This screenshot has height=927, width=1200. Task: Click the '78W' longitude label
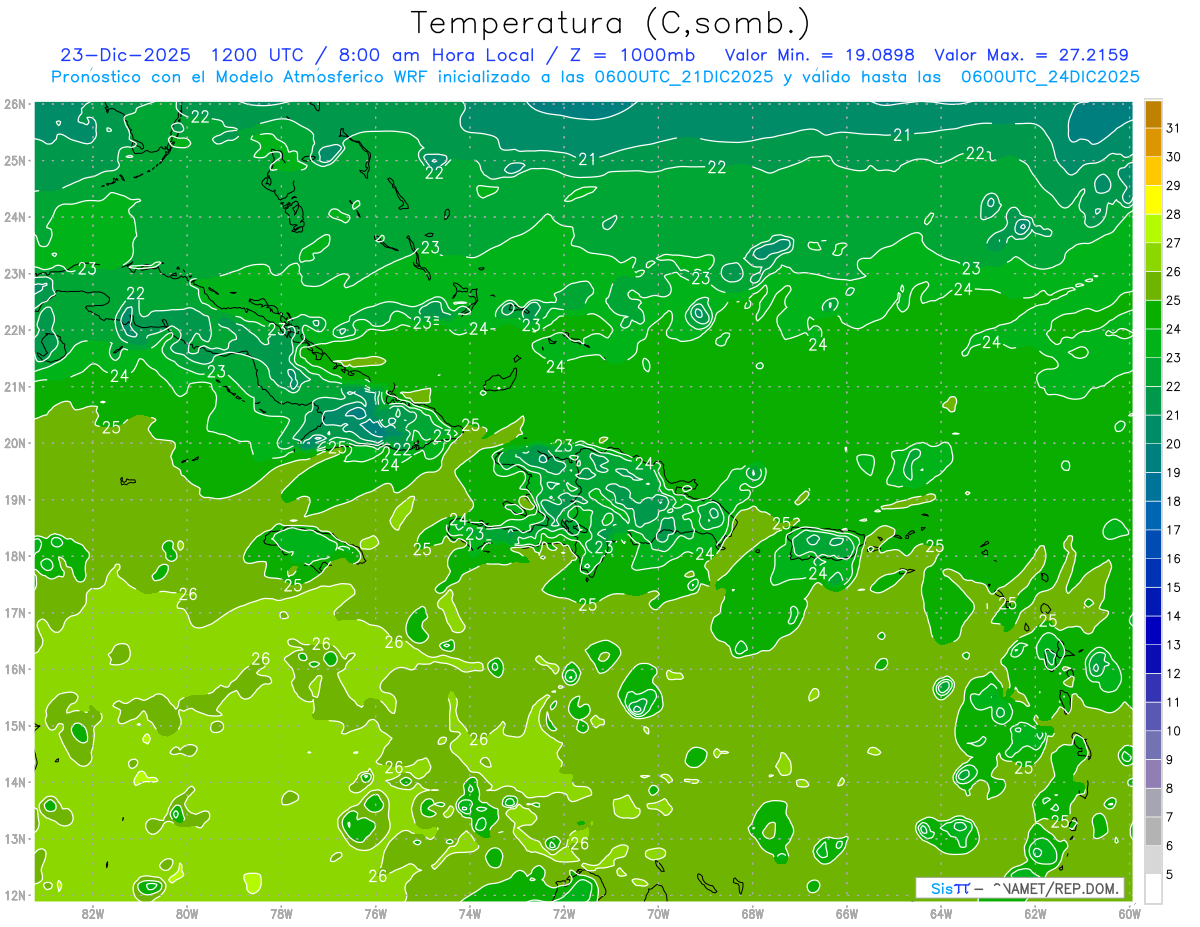pyautogui.click(x=281, y=913)
